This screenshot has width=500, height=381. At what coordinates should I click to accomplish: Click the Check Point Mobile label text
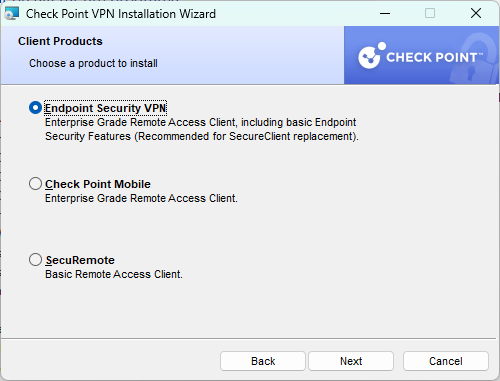[98, 184]
